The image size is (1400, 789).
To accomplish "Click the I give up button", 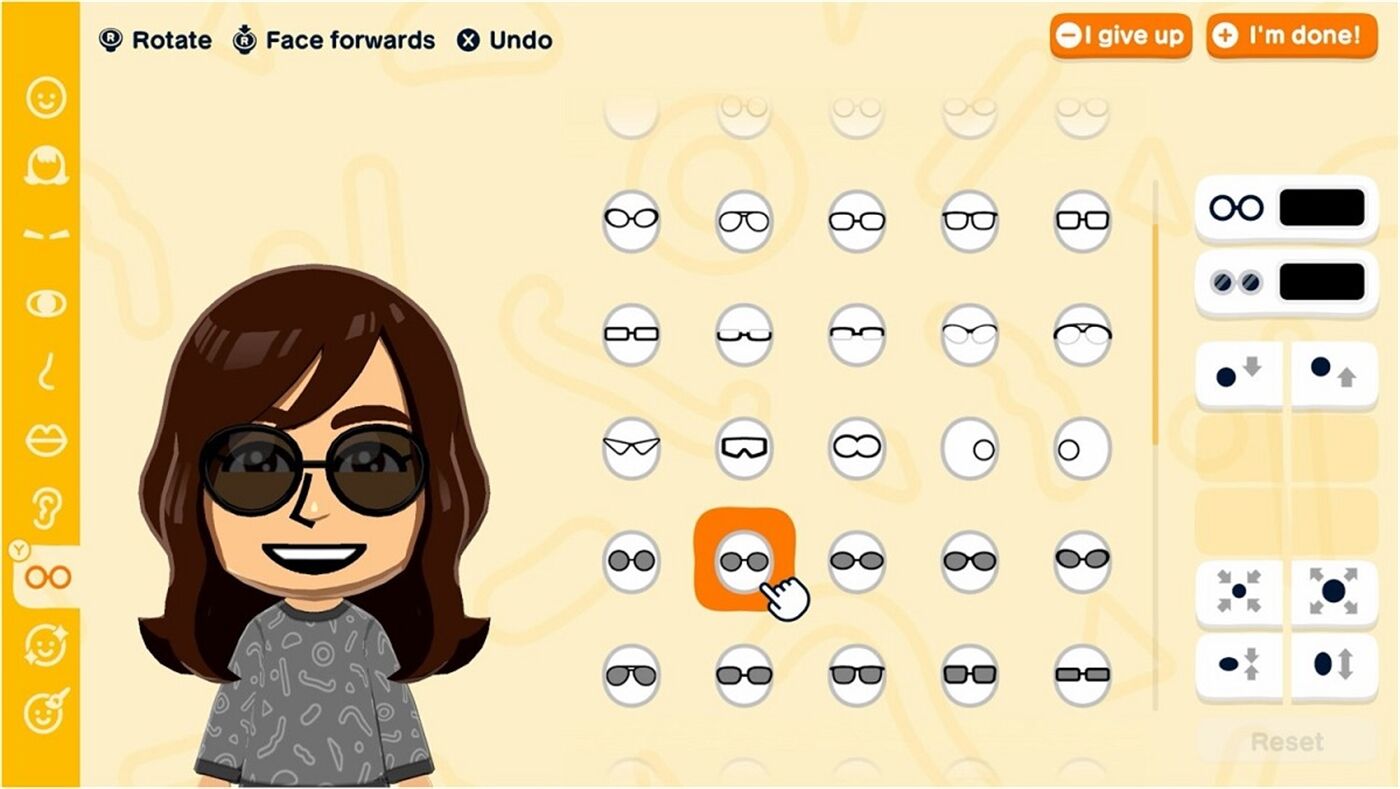I will [x=1120, y=36].
